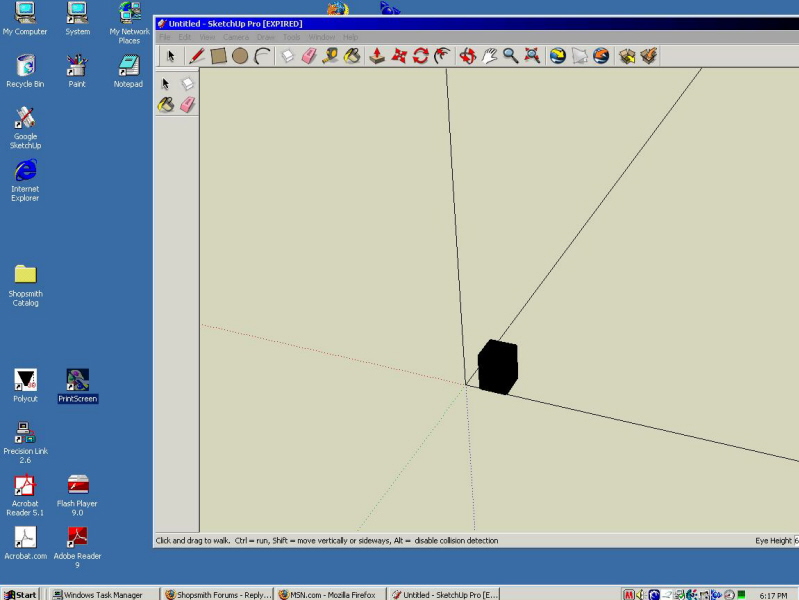Viewport: 799px width, 600px height.
Task: Pick the Circle drawing tool
Action: point(240,56)
